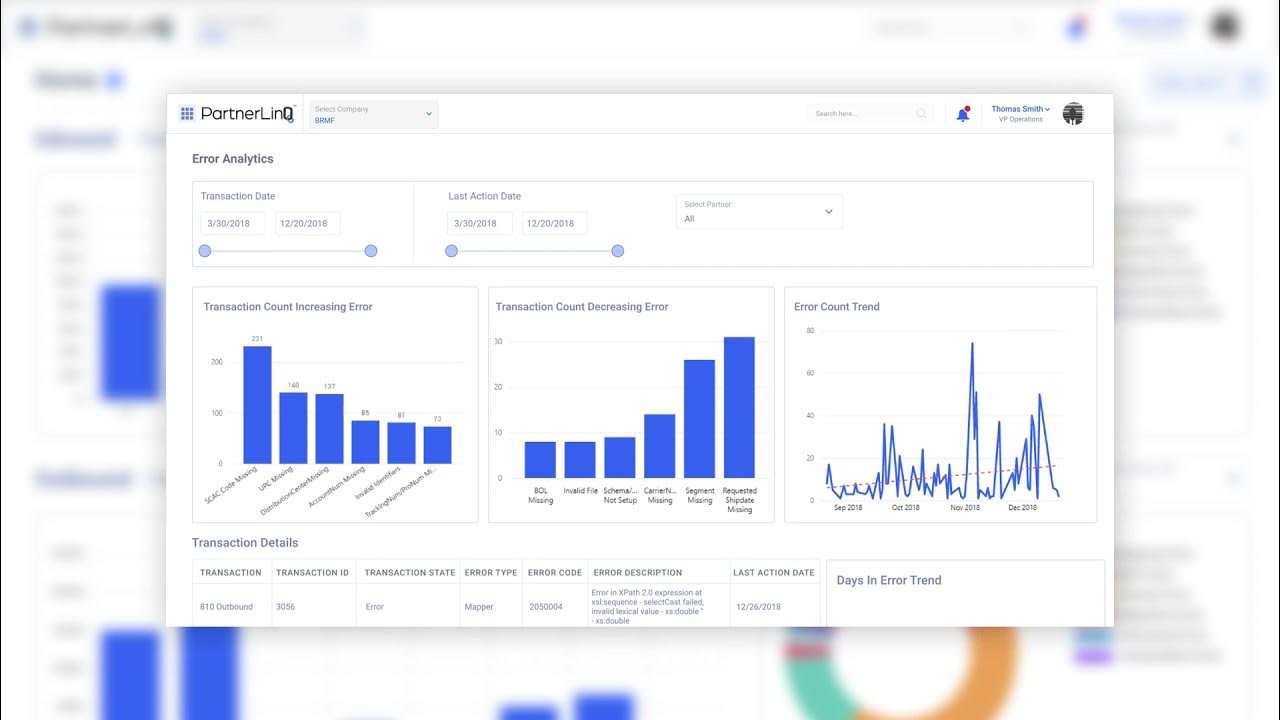Select the AccountNum Missing bar (85)
1280x720 pixels.
pos(365,442)
